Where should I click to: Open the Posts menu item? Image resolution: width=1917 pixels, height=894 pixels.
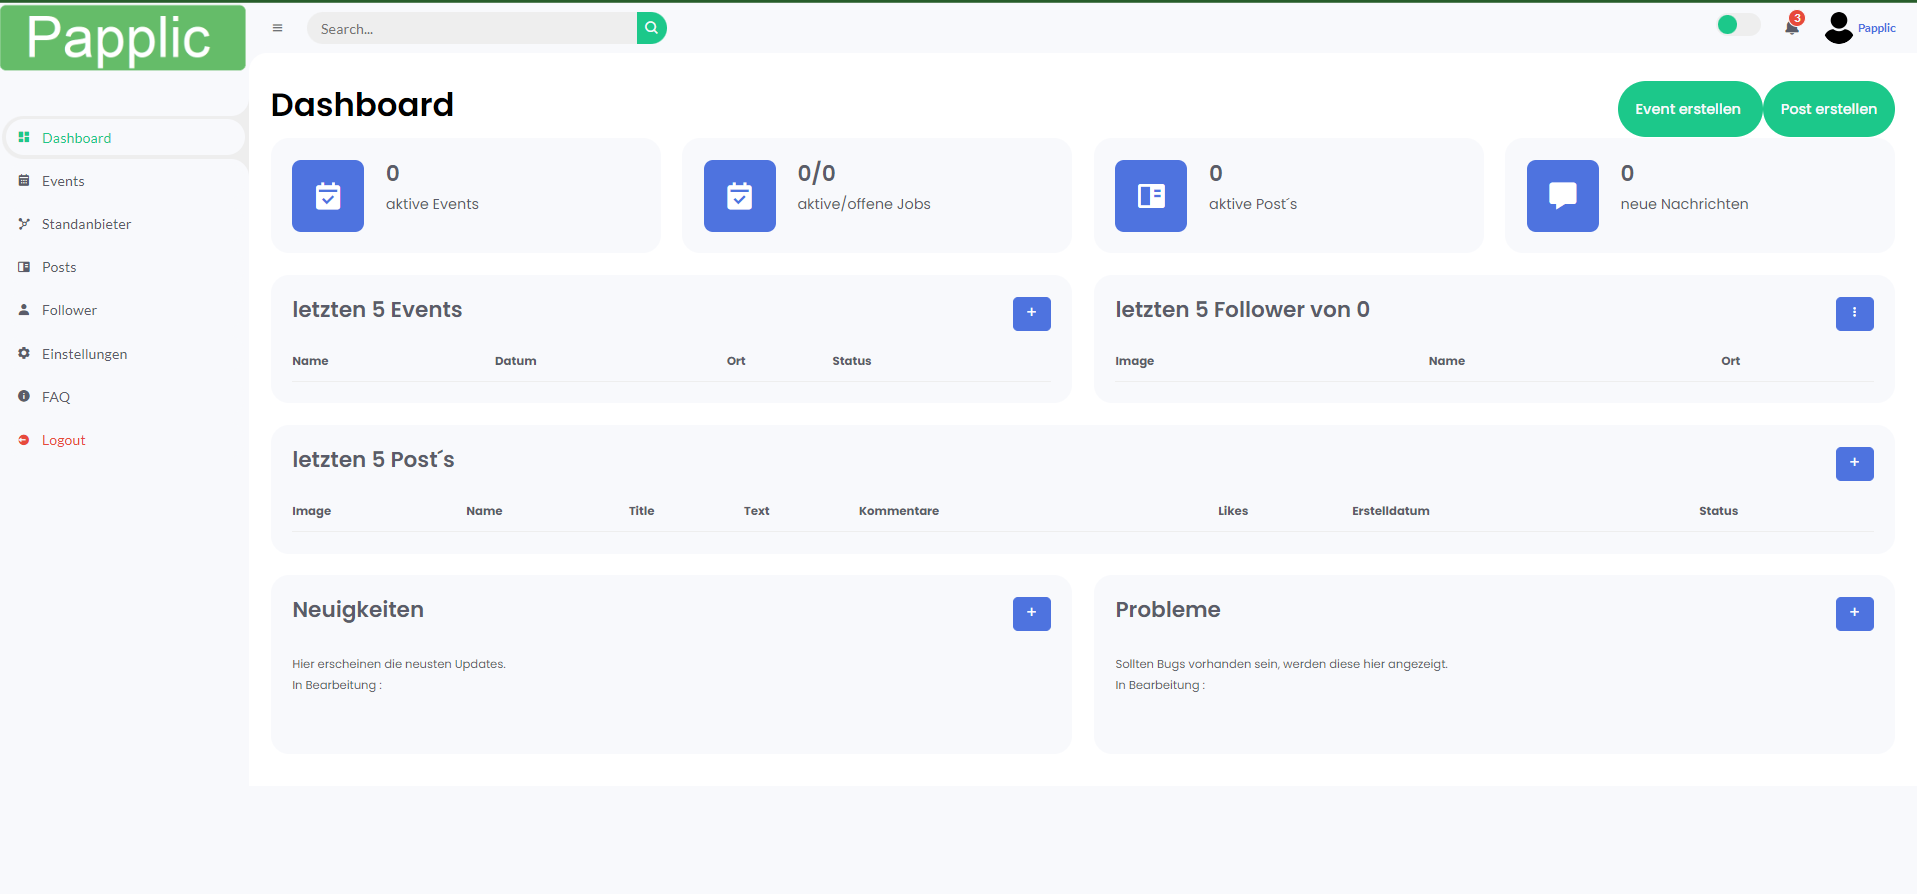[125, 267]
